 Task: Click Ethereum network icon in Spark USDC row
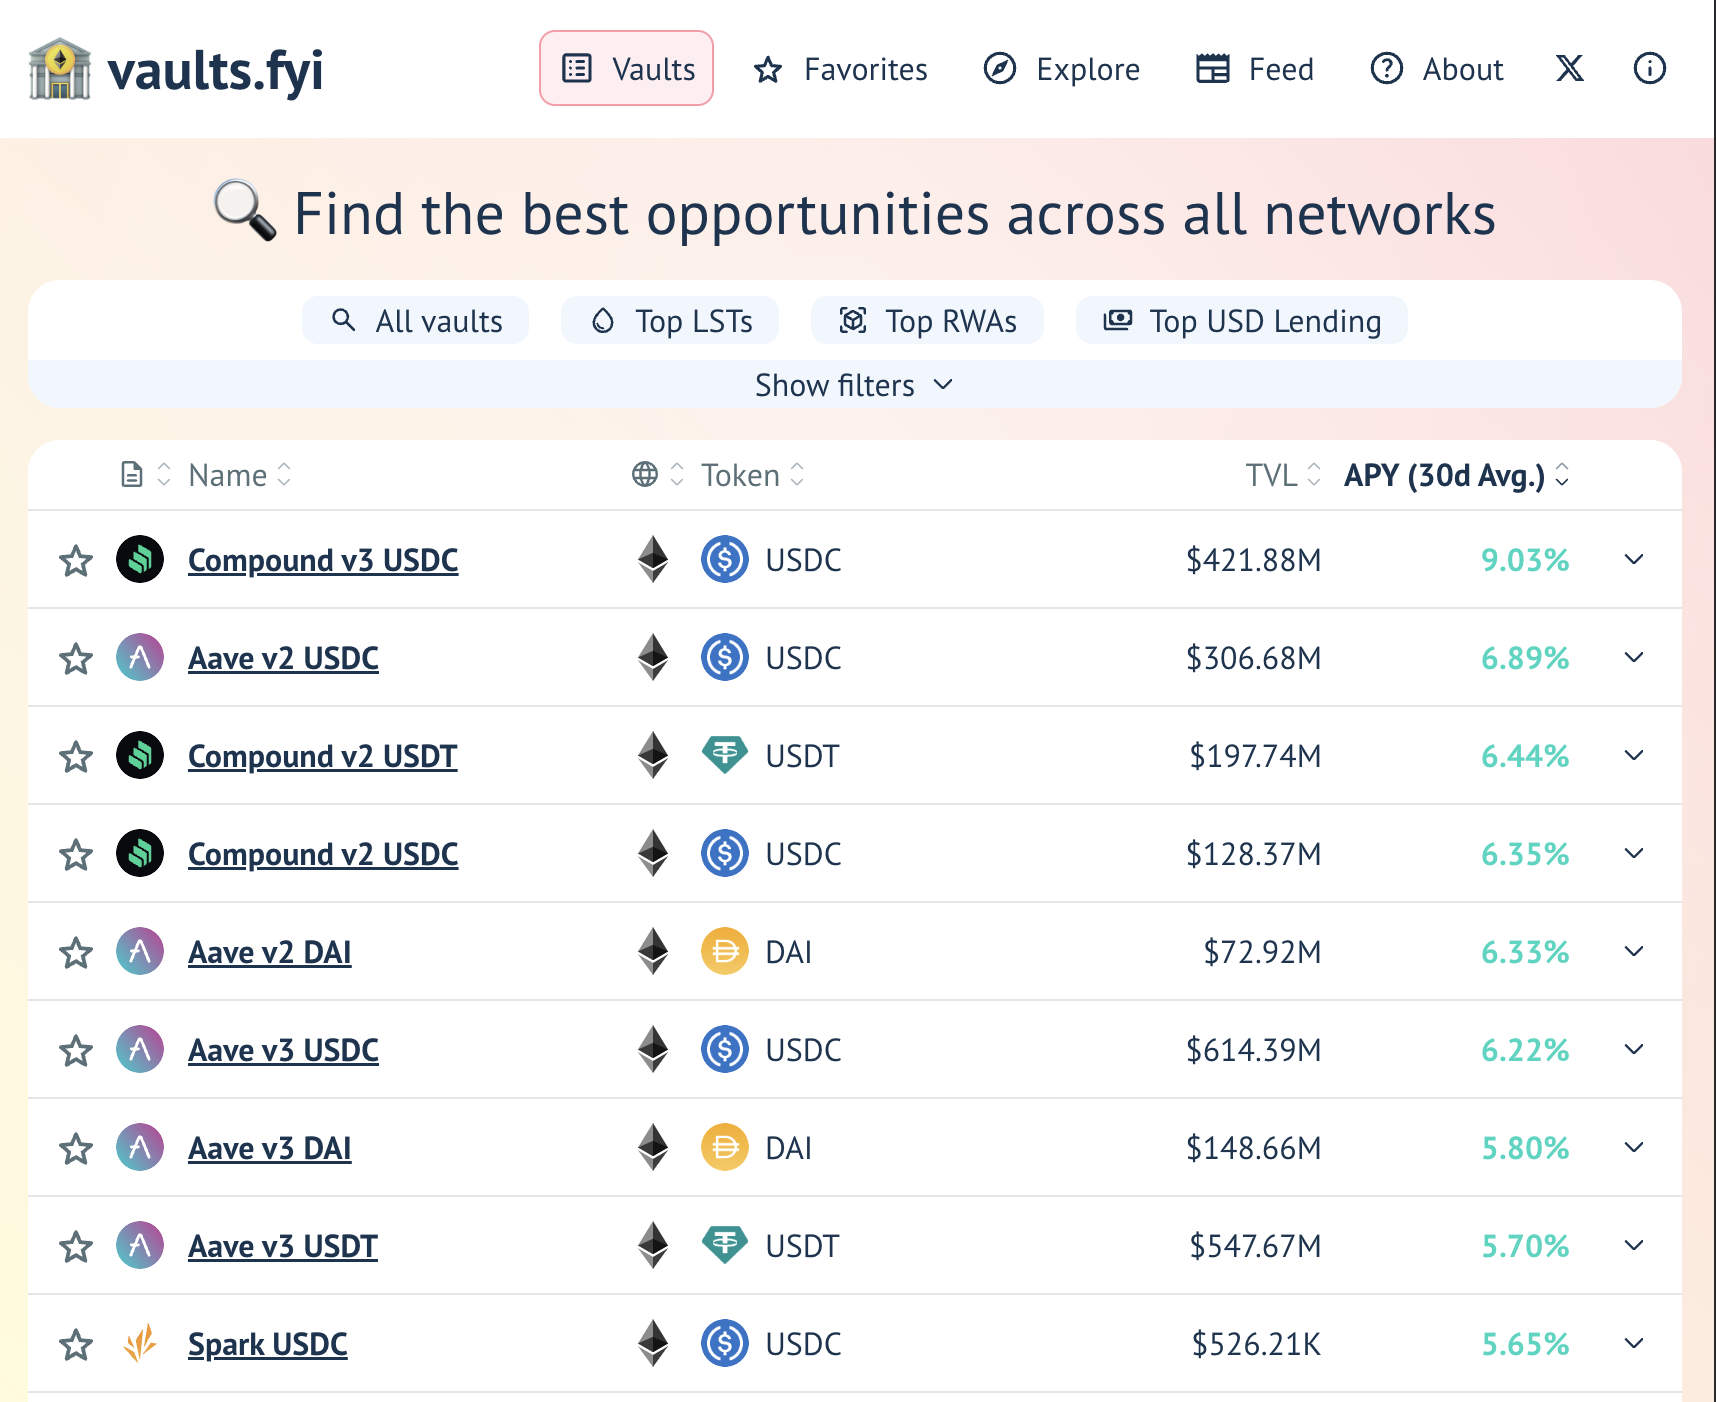(653, 1343)
